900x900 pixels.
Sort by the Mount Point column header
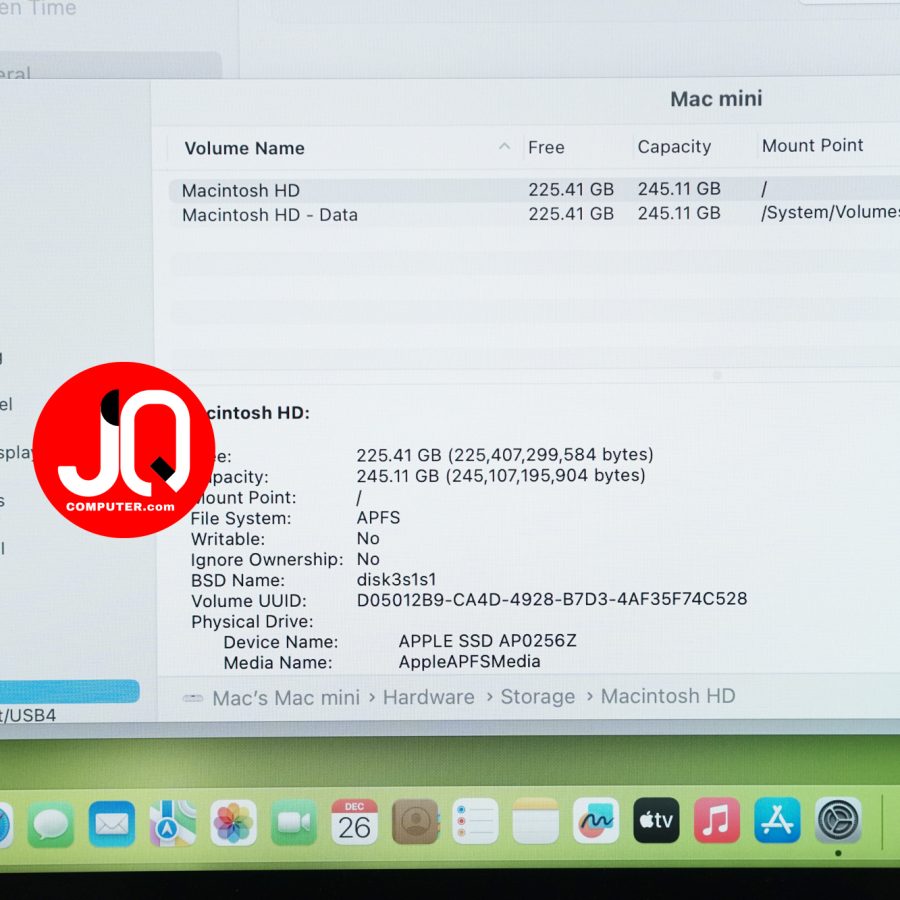point(812,145)
